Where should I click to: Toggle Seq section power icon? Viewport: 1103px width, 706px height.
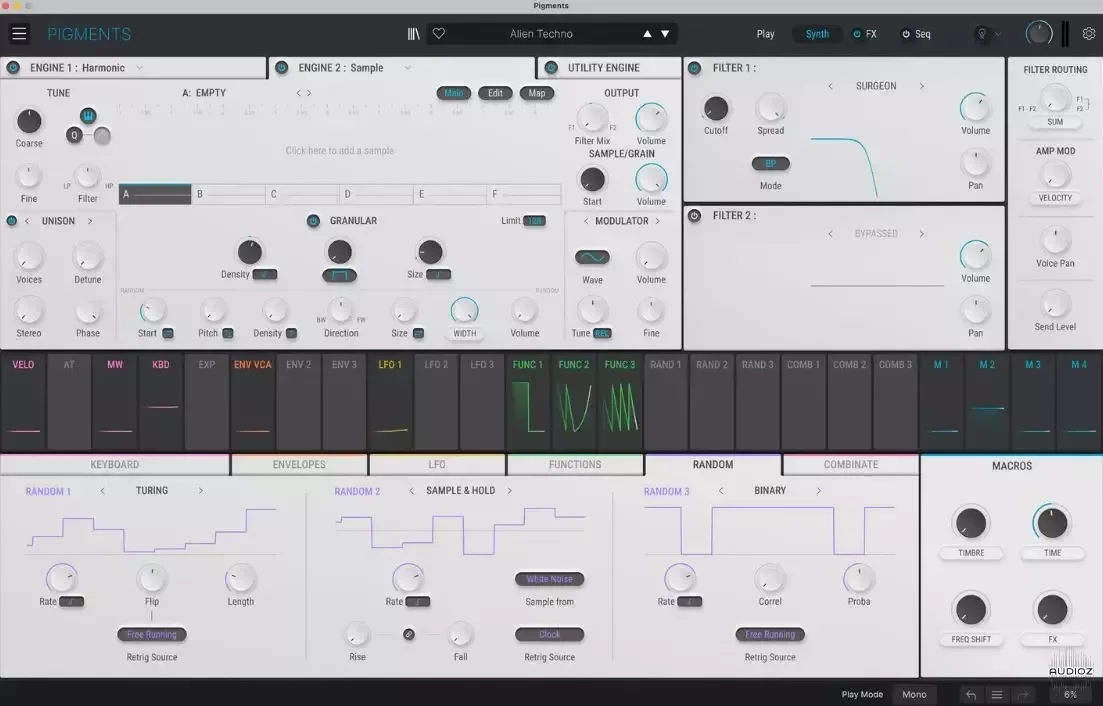pyautogui.click(x=905, y=34)
